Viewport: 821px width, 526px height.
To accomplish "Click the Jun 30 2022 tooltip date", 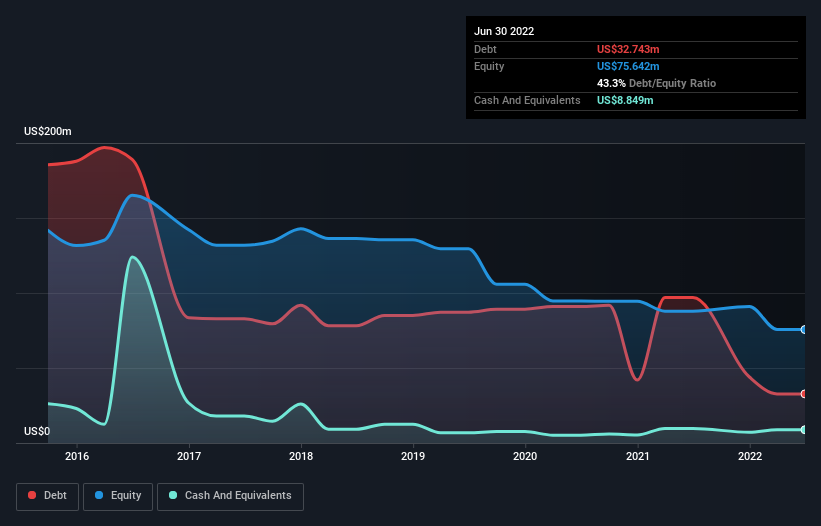I will click(x=504, y=31).
